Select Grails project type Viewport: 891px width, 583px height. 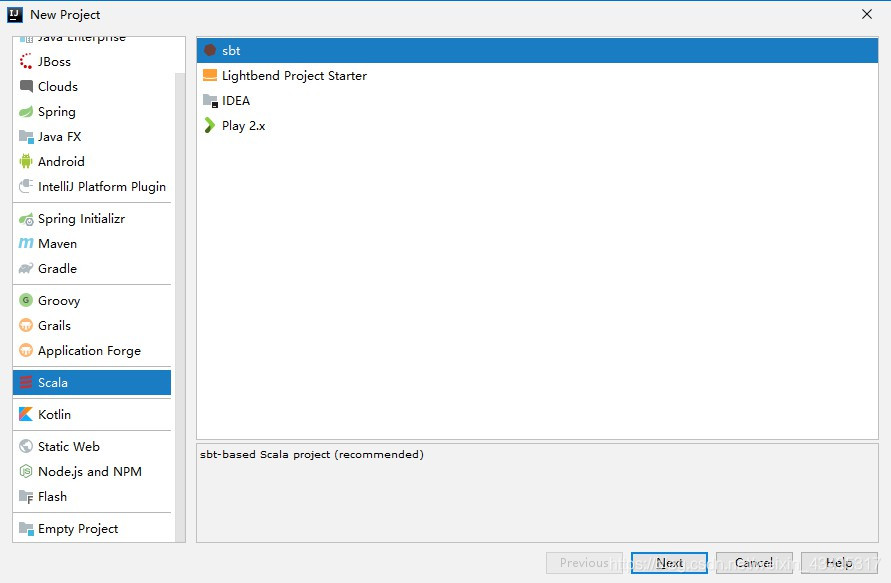pos(92,325)
